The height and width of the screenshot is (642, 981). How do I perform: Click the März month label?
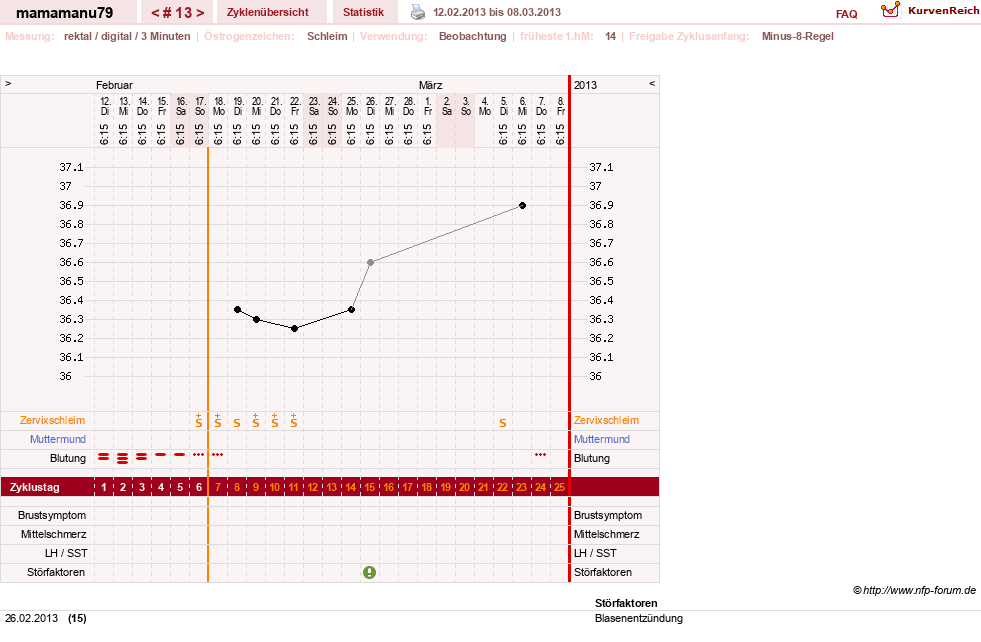[x=430, y=85]
